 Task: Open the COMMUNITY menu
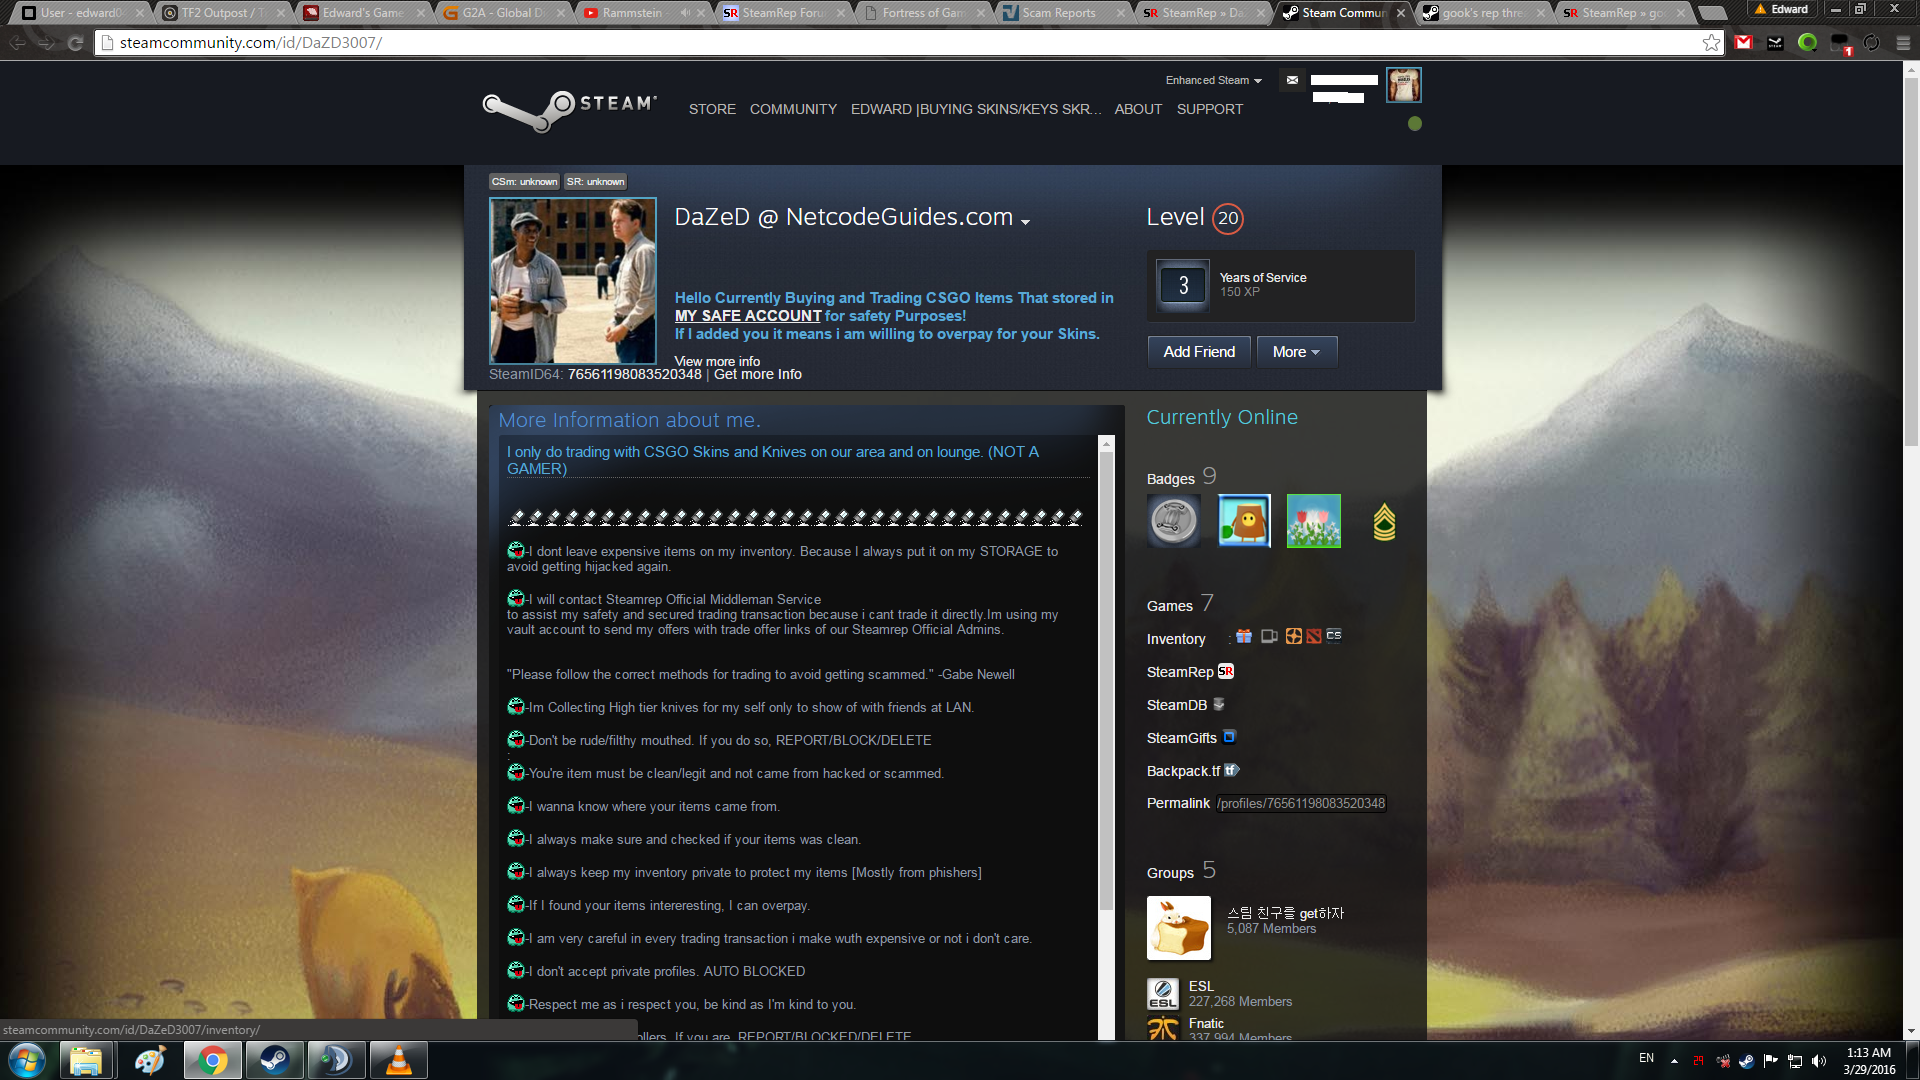point(793,109)
